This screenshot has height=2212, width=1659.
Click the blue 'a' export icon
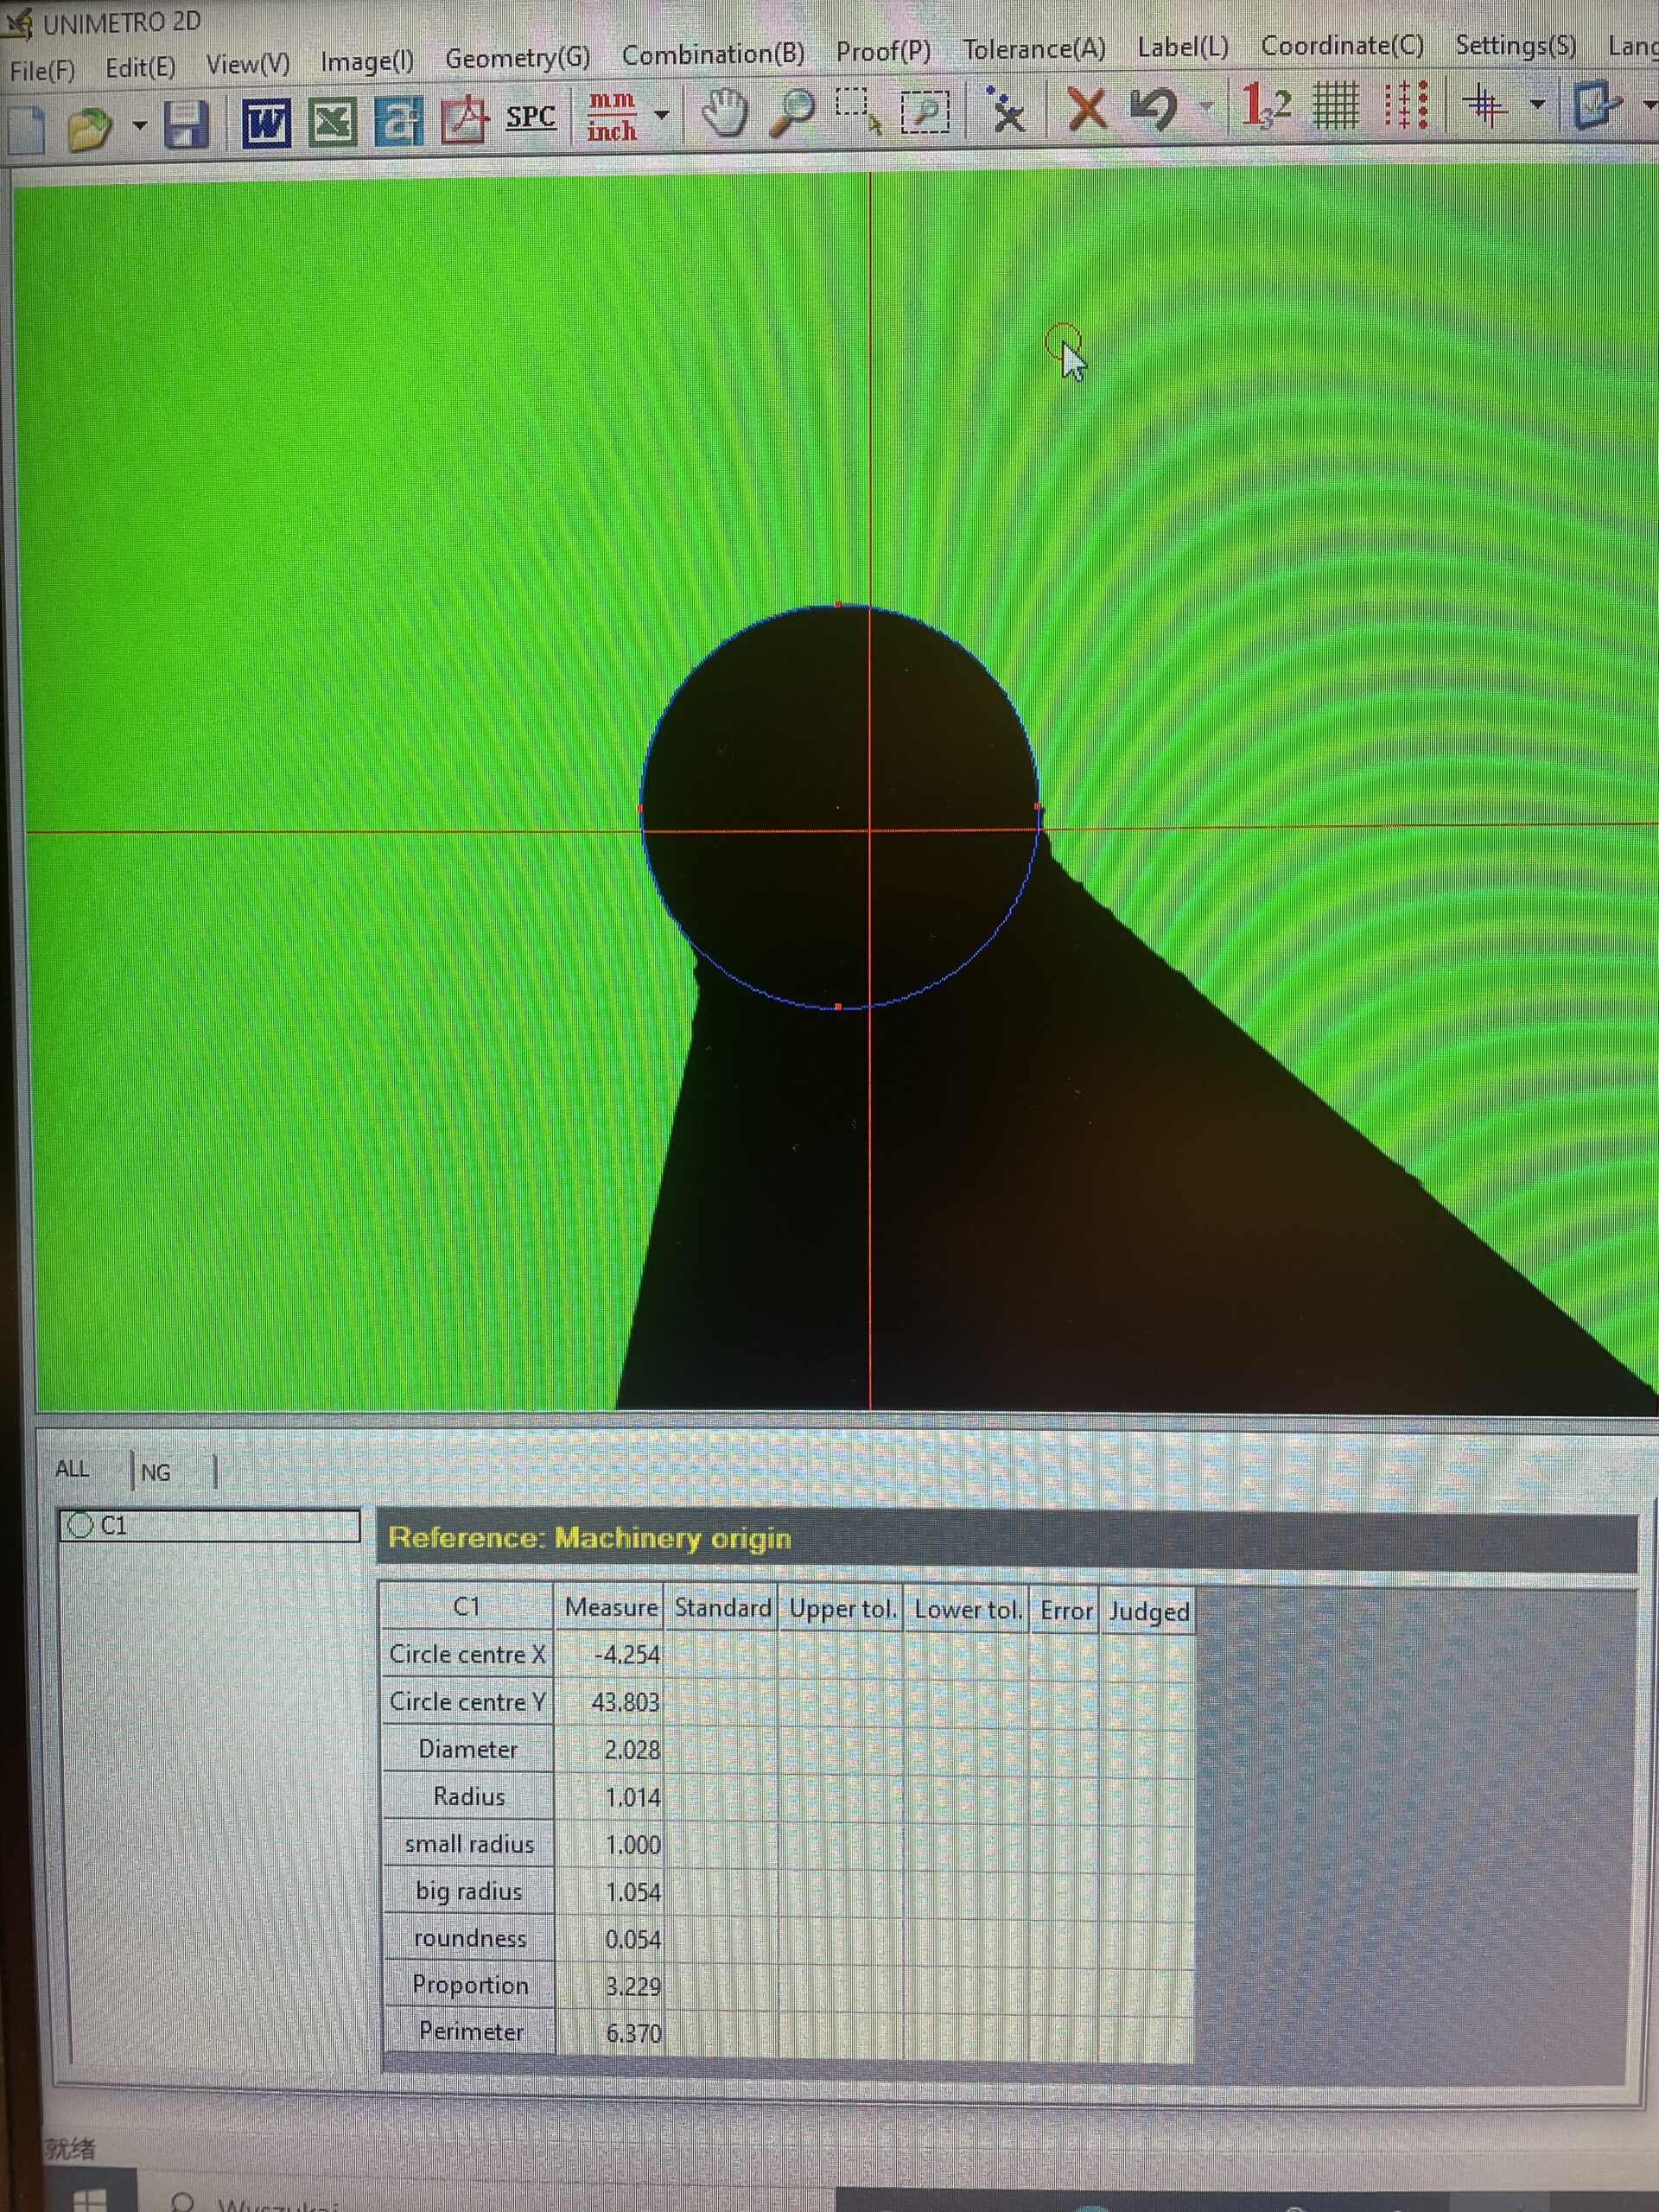click(x=399, y=123)
